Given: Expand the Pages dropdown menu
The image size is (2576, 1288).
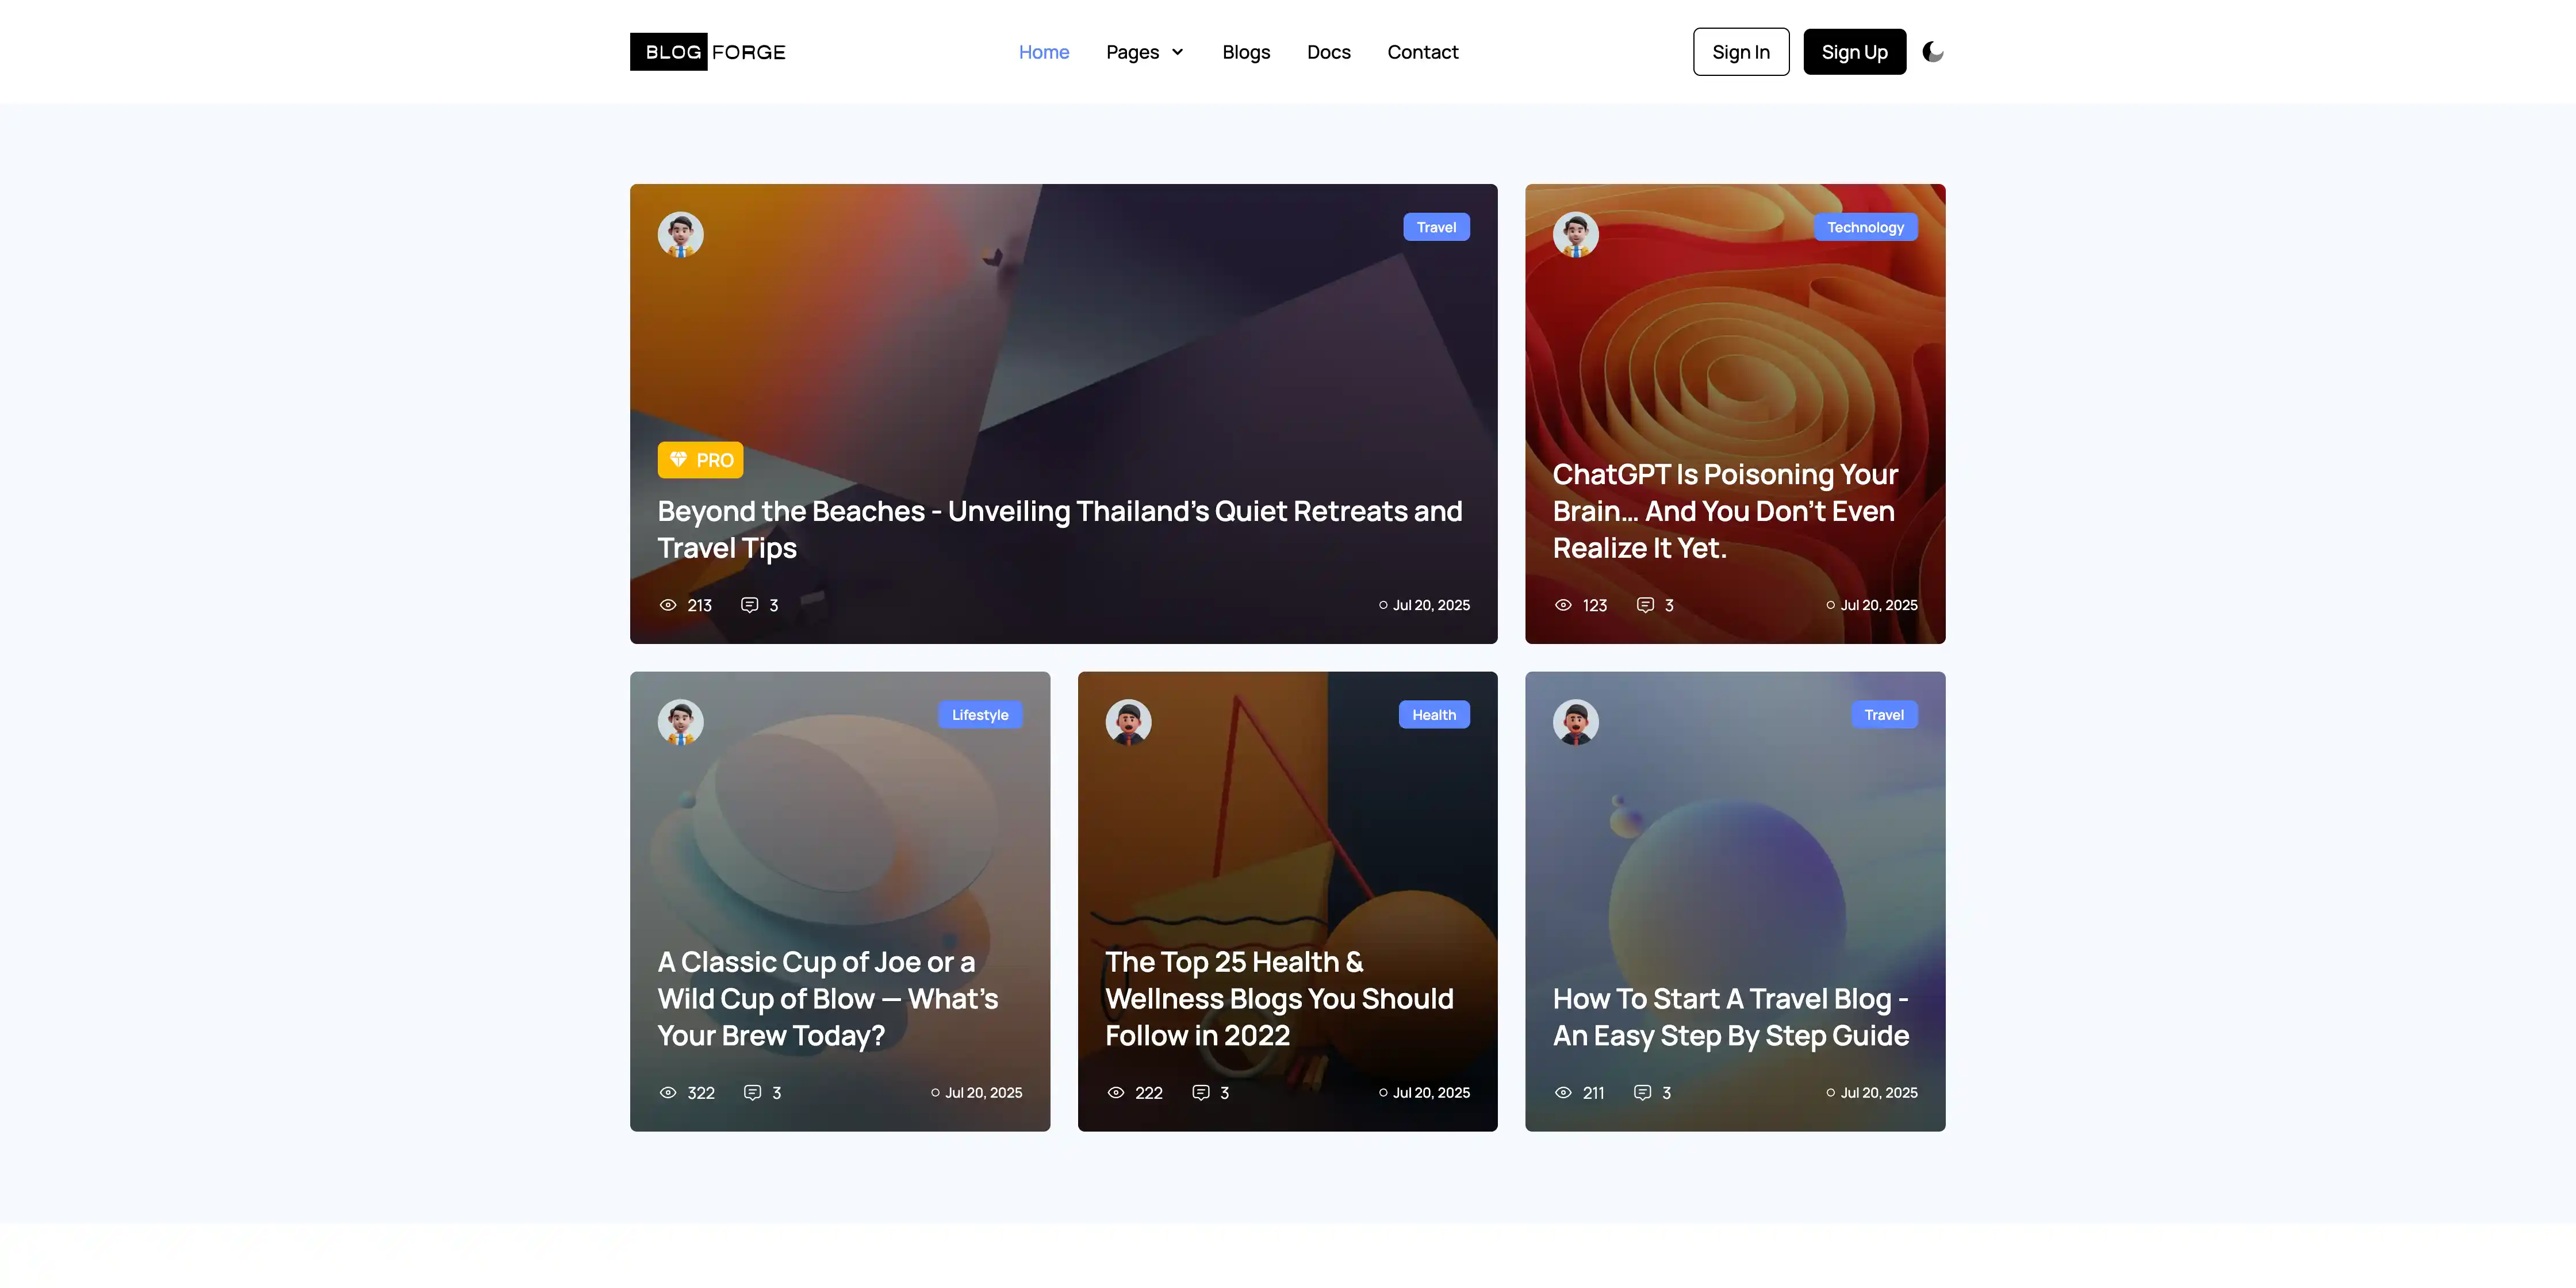Looking at the screenshot, I should pos(1132,52).
